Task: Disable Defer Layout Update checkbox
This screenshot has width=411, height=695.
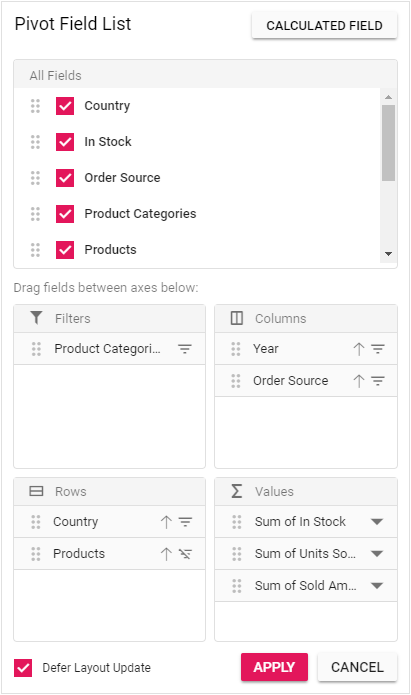Action: point(23,668)
